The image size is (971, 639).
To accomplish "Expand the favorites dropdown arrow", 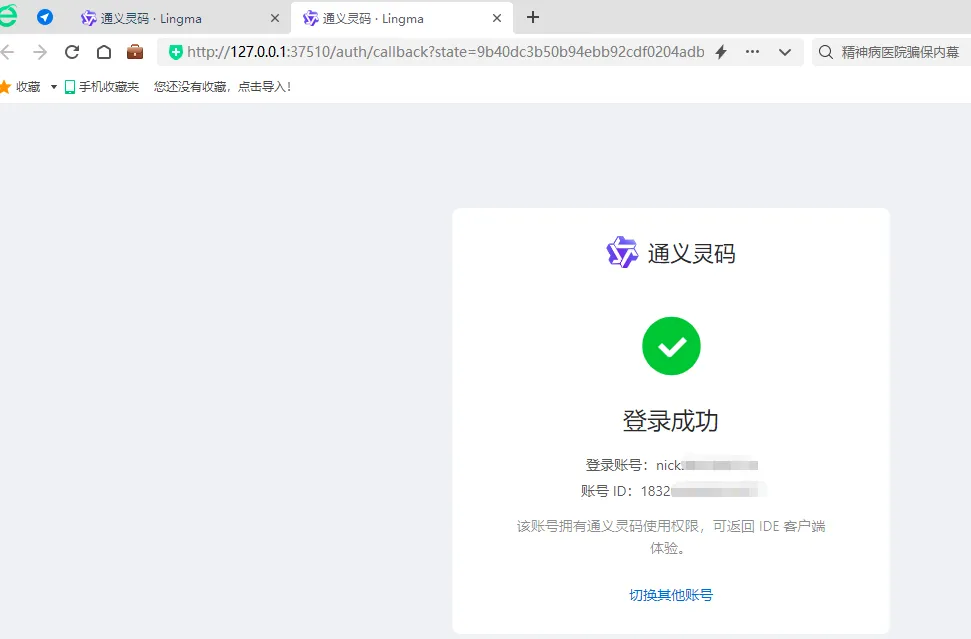I will [54, 87].
